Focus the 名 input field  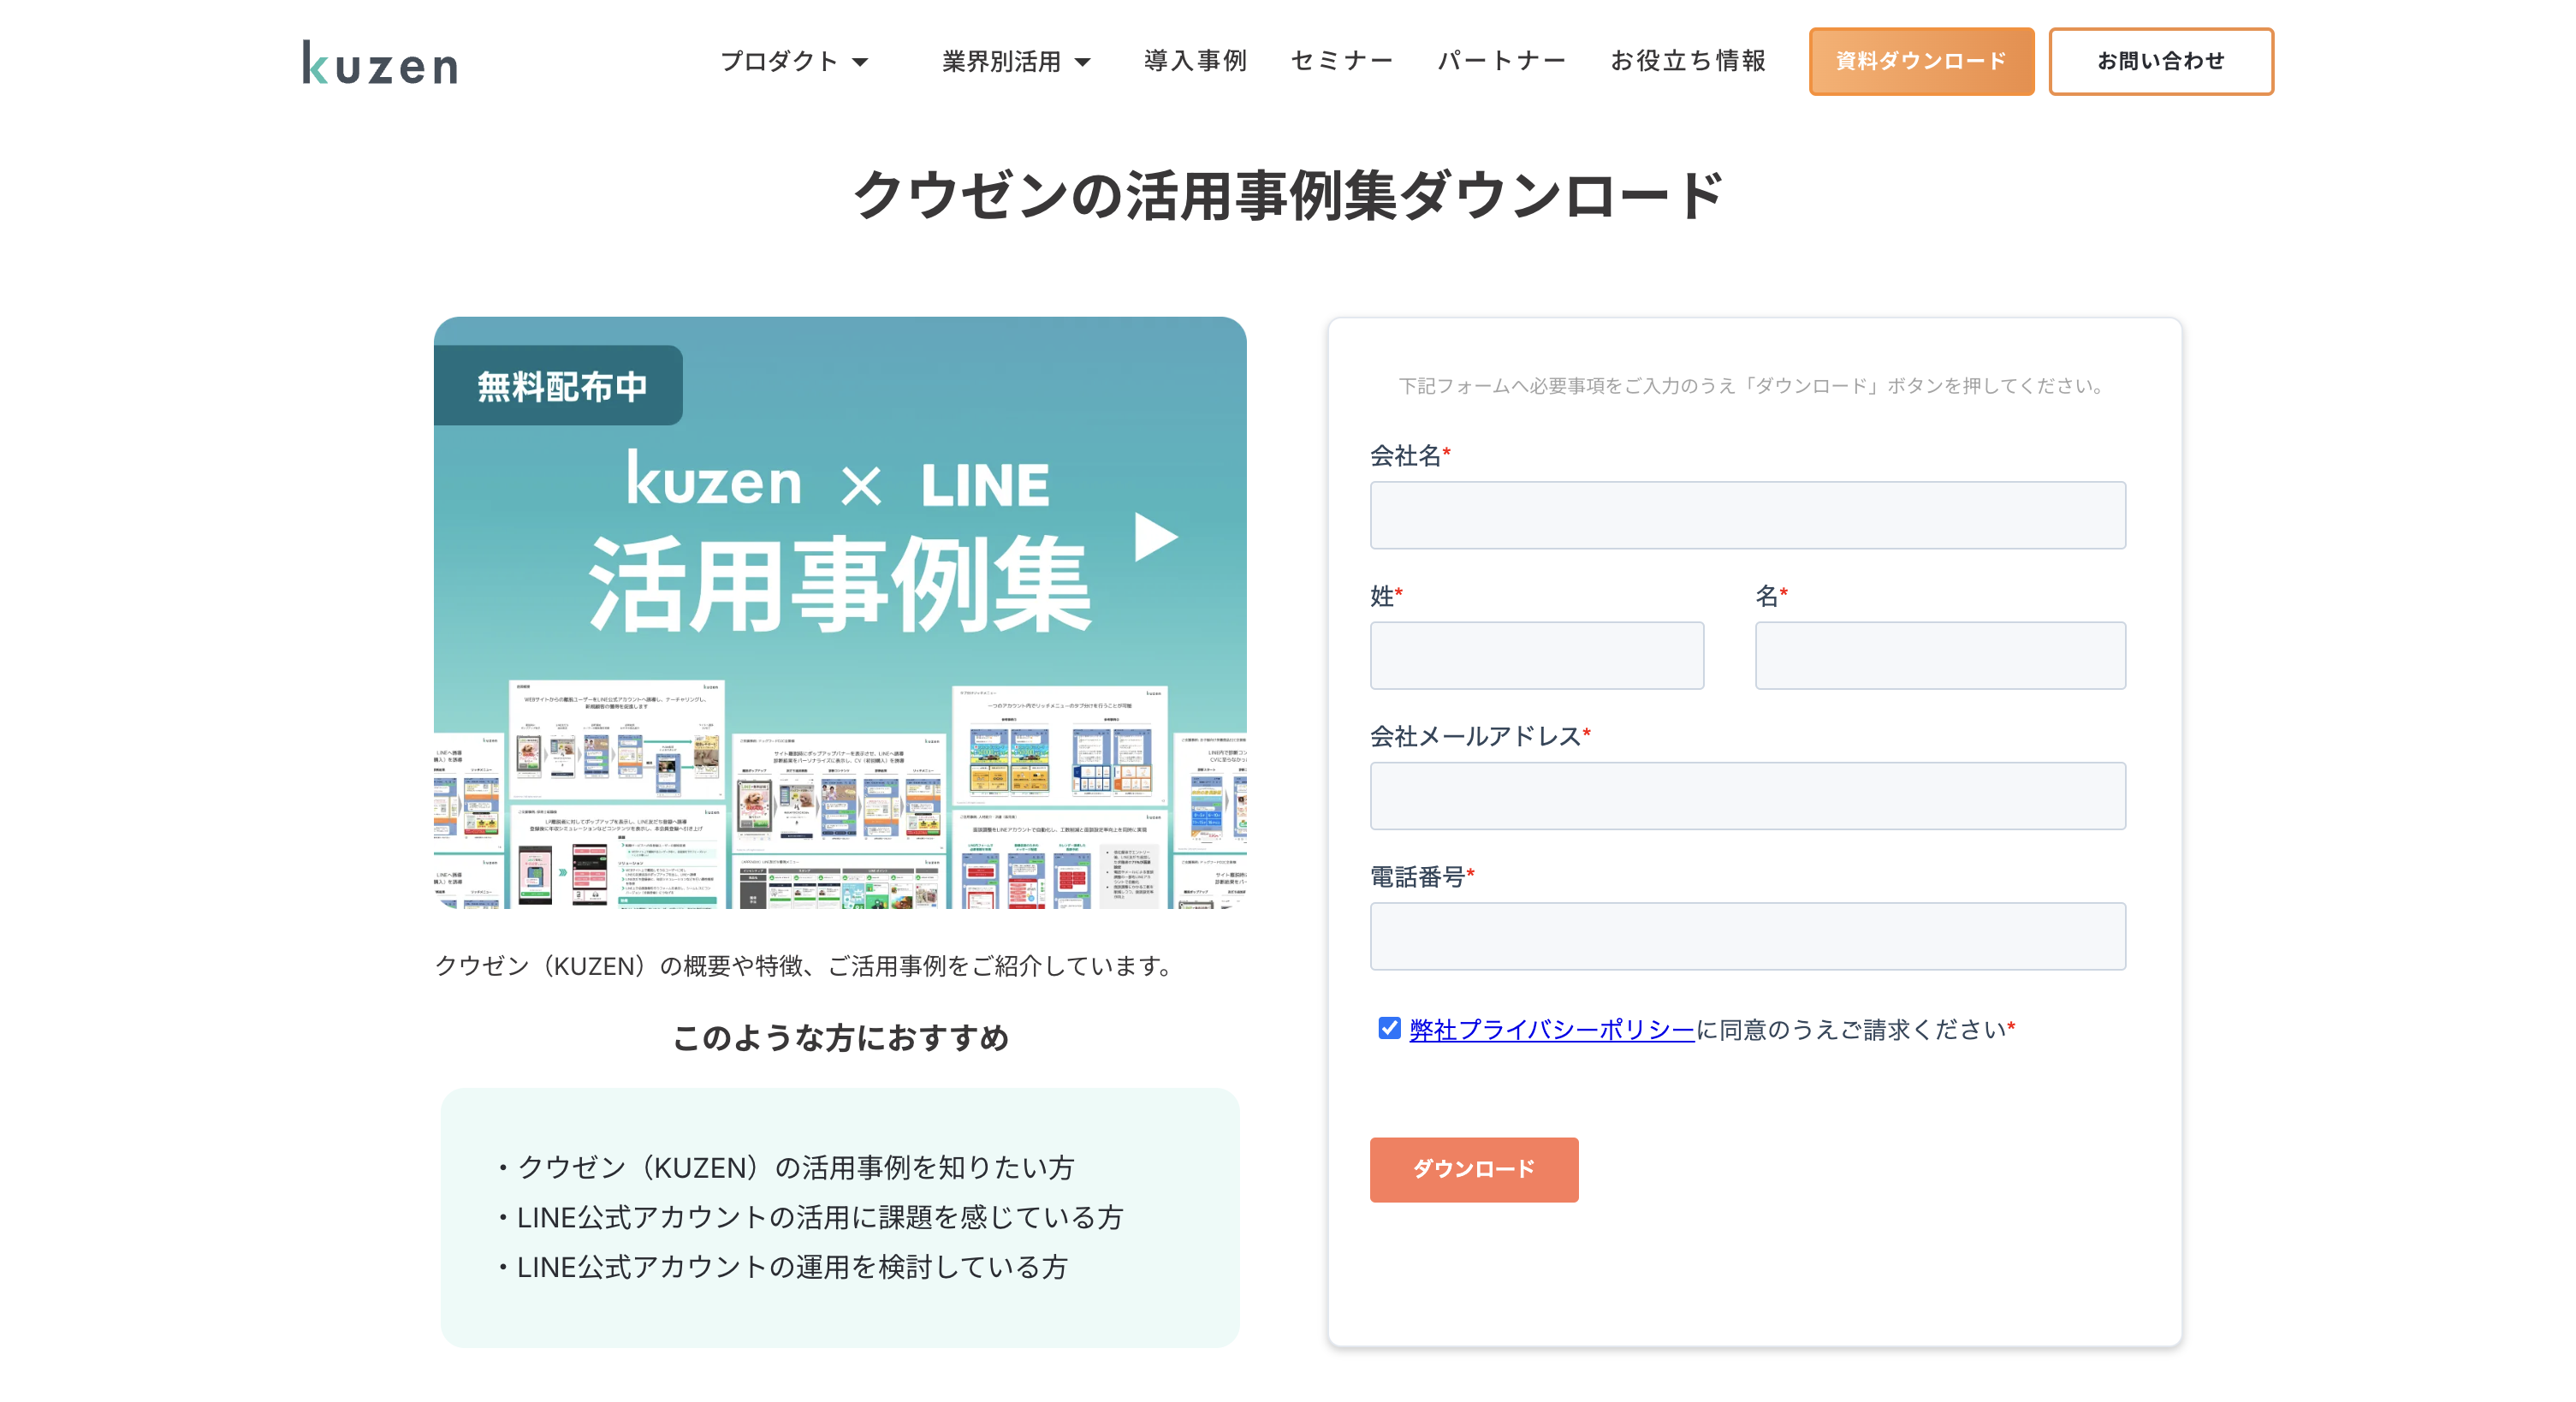point(1940,655)
